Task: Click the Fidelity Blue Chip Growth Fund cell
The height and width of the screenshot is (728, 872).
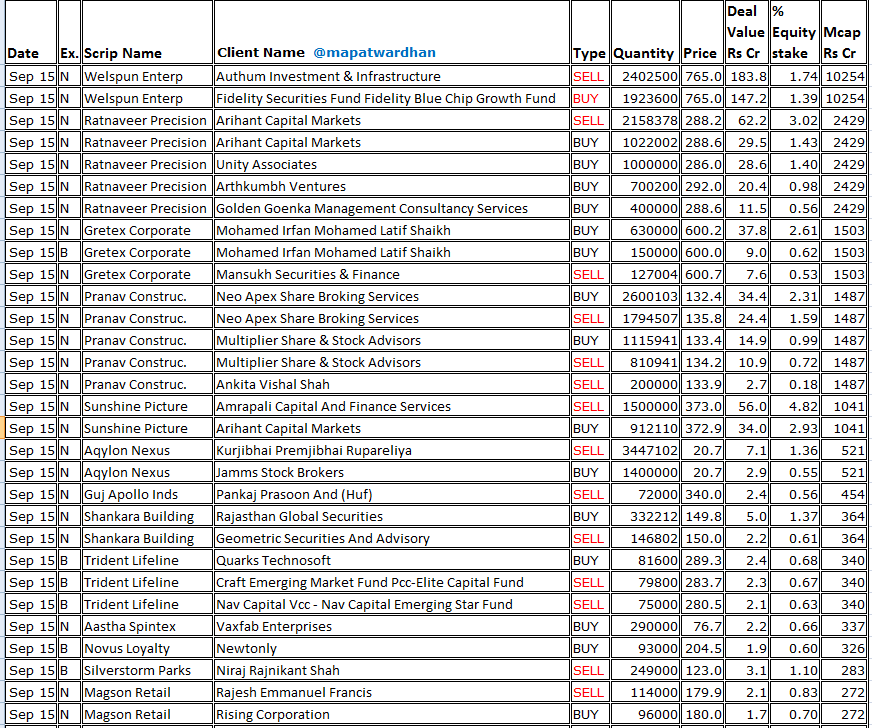Action: pyautogui.click(x=392, y=98)
